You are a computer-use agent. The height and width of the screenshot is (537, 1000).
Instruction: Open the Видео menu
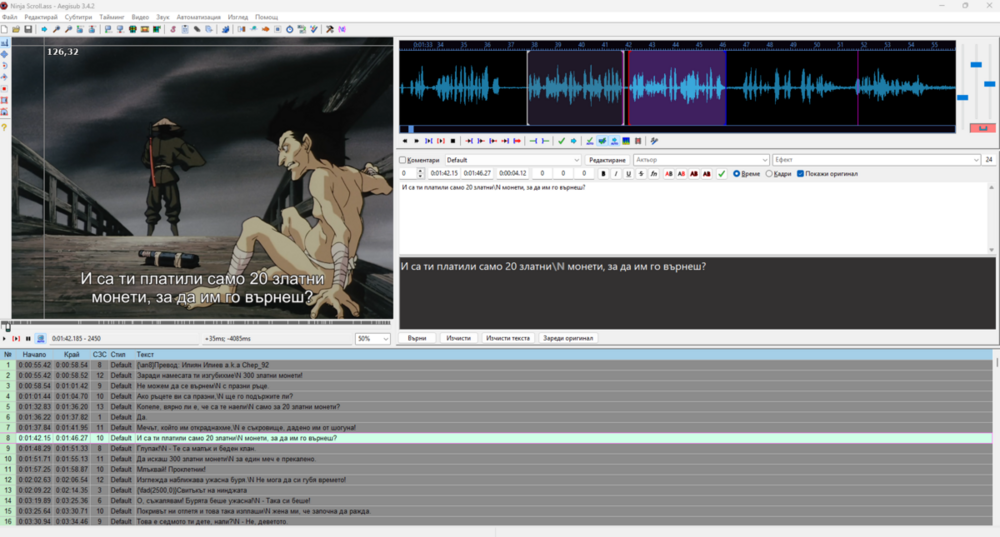coord(140,17)
